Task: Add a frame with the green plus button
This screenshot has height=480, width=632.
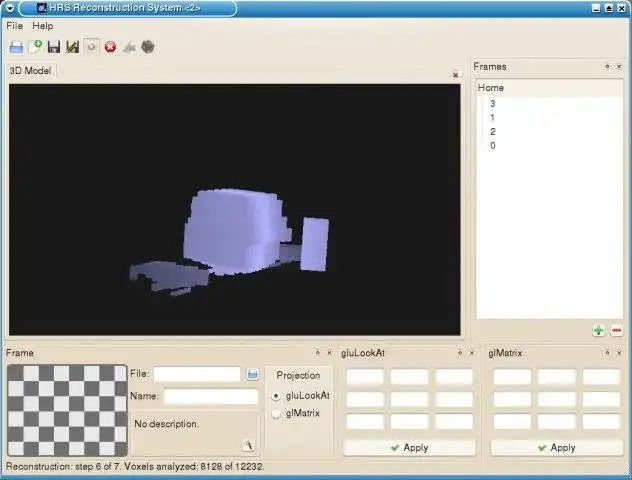Action: [599, 331]
